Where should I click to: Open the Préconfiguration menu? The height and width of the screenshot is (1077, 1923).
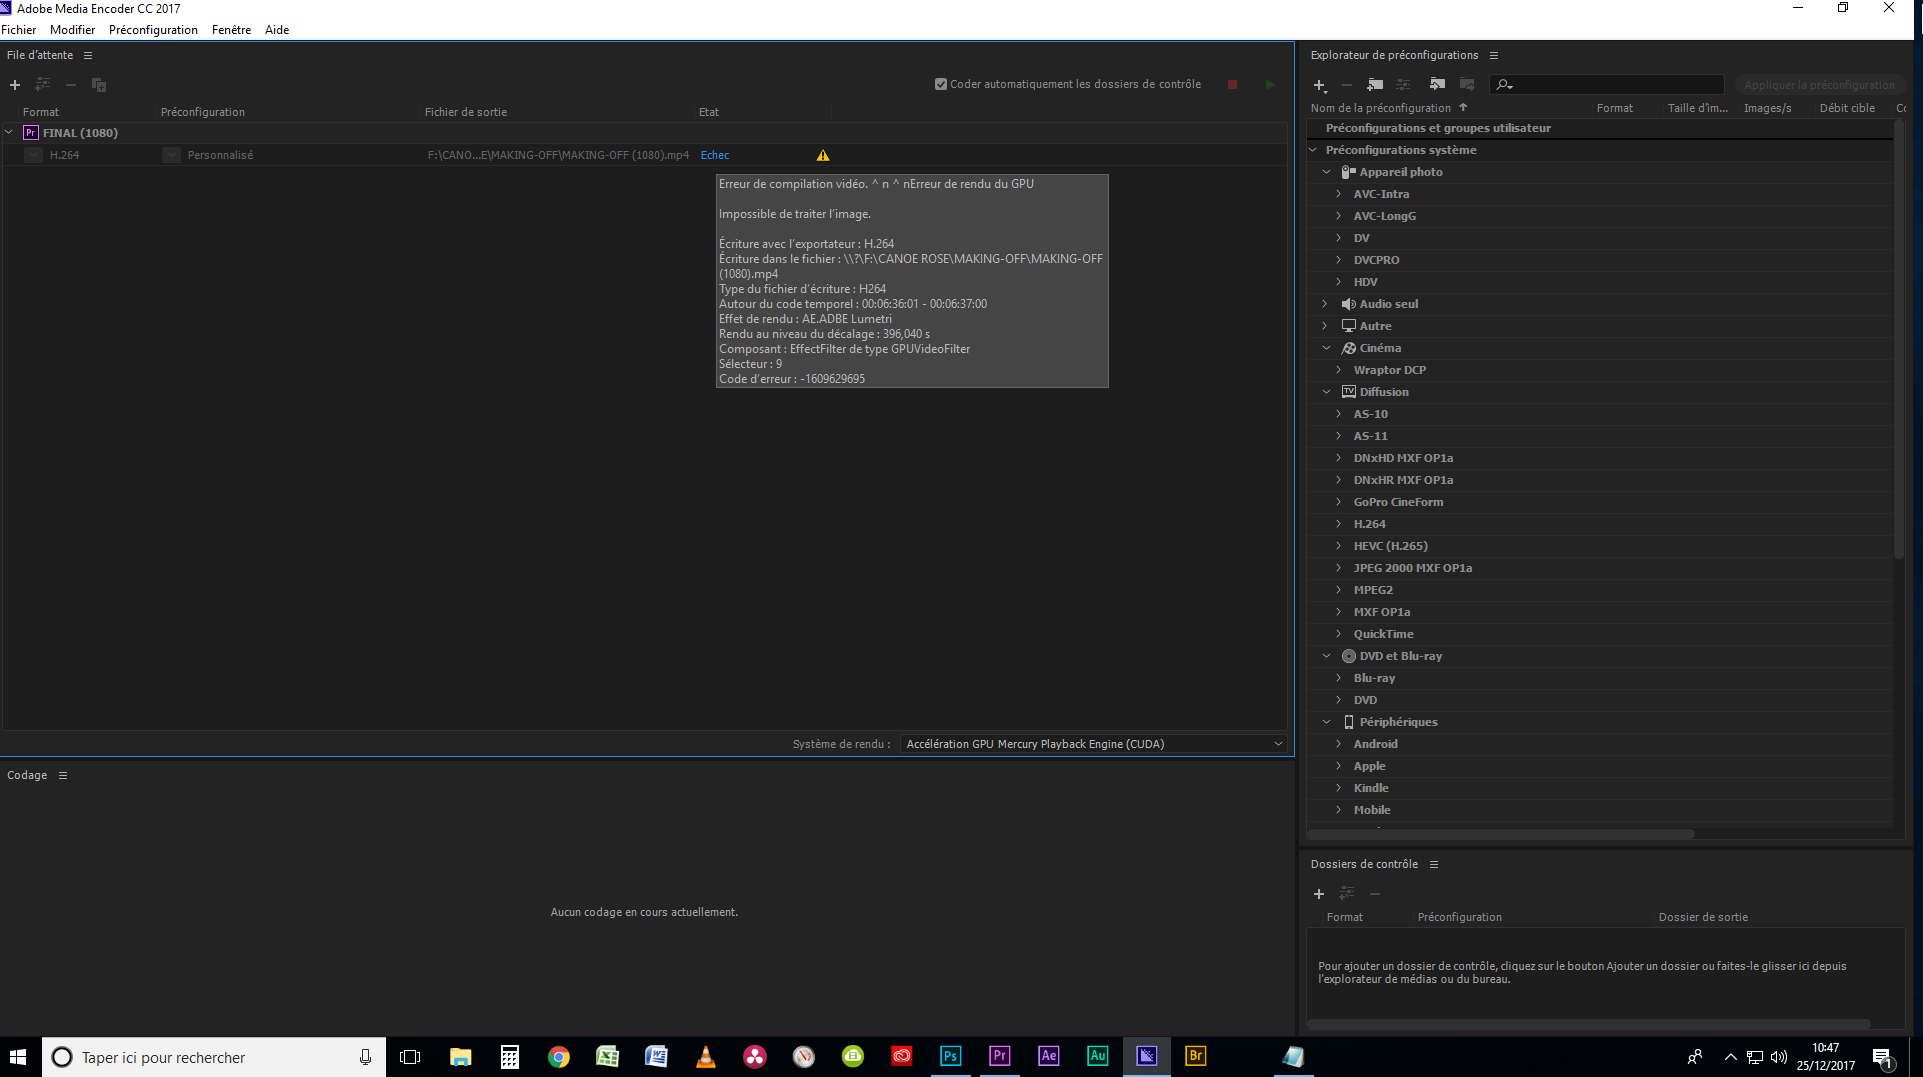(153, 30)
